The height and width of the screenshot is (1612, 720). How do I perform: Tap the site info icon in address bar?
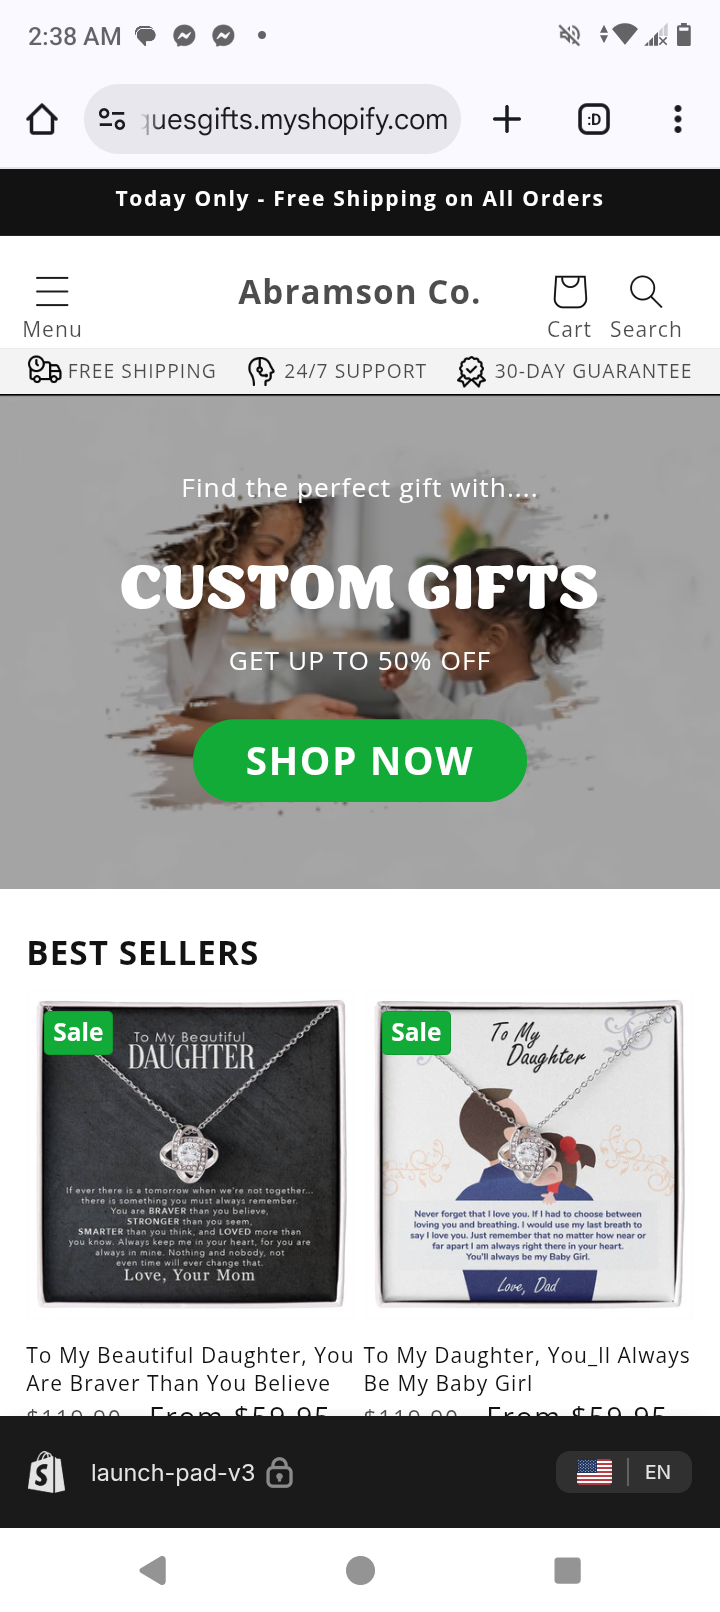(x=112, y=120)
